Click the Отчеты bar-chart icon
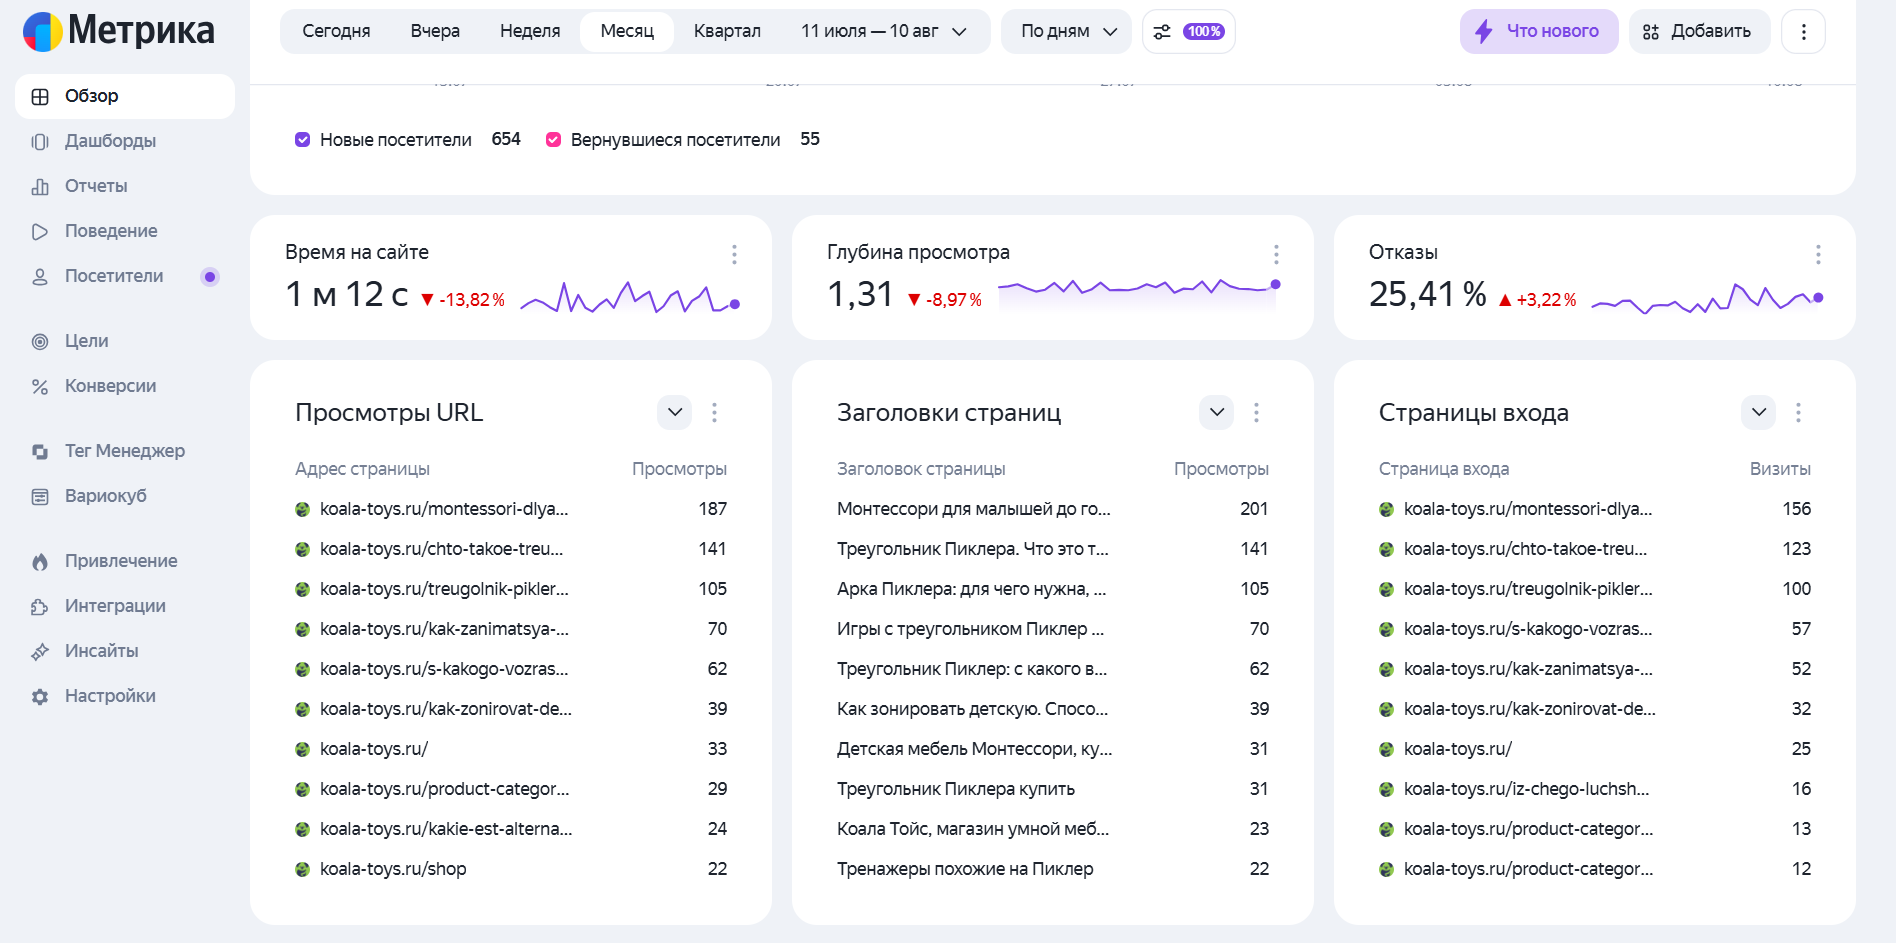This screenshot has width=1896, height=943. [40, 186]
